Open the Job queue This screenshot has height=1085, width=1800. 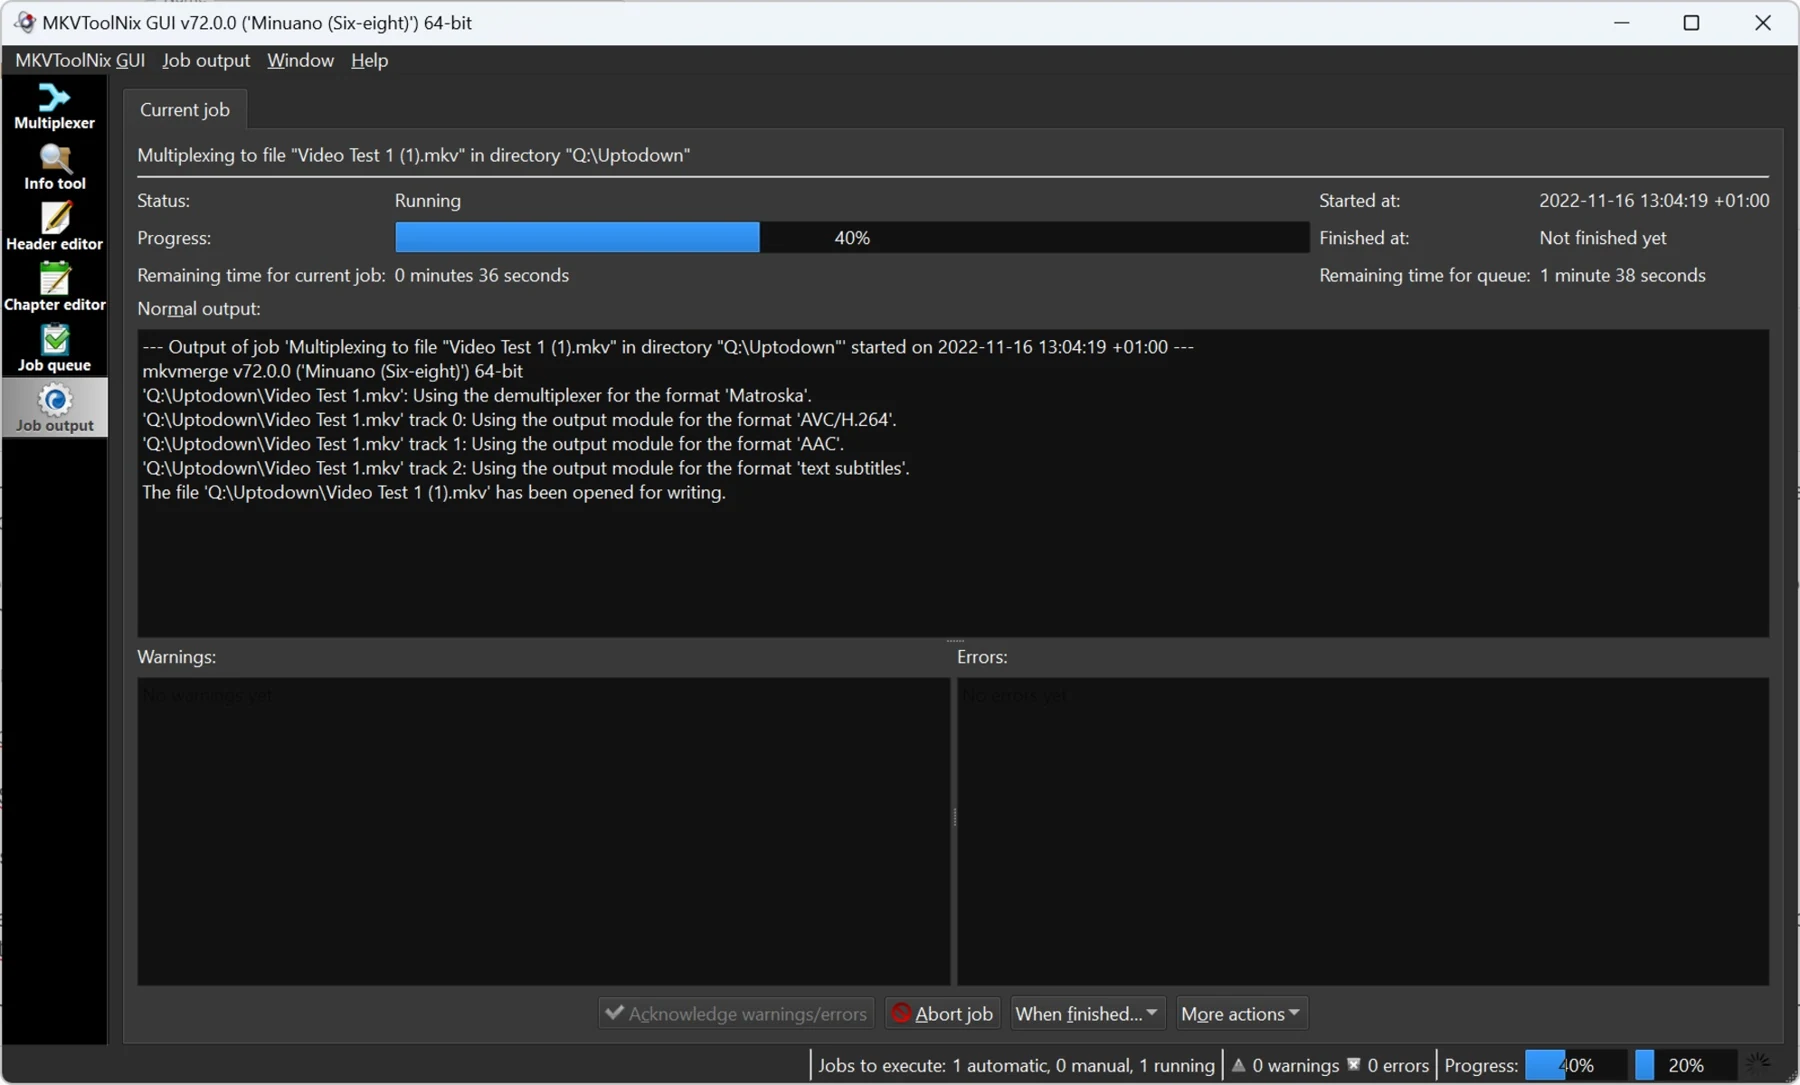pyautogui.click(x=54, y=348)
